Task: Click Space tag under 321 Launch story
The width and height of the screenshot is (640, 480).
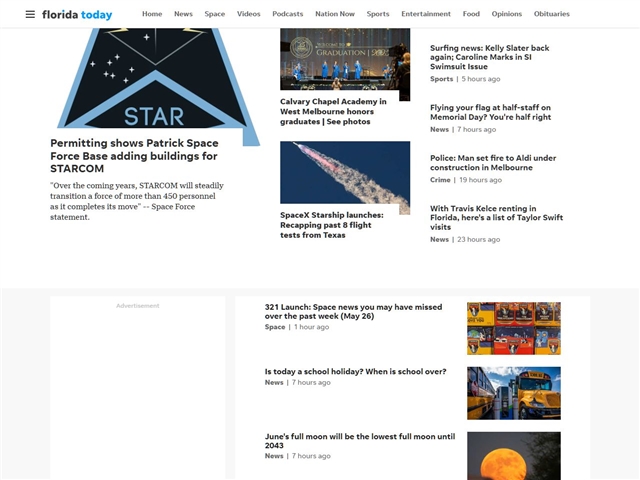Action: click(x=275, y=327)
